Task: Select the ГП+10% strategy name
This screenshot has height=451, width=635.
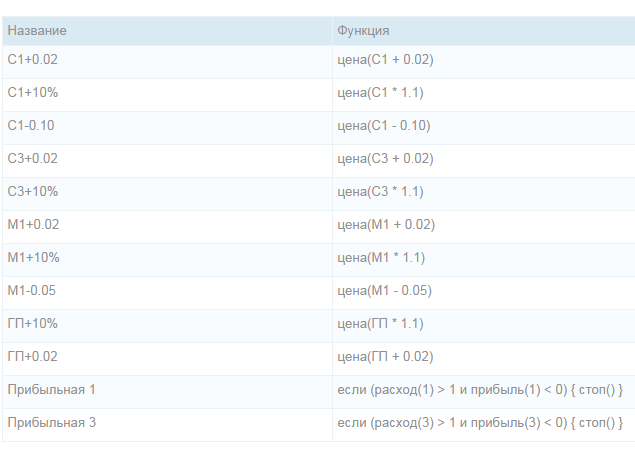Action: [32, 323]
